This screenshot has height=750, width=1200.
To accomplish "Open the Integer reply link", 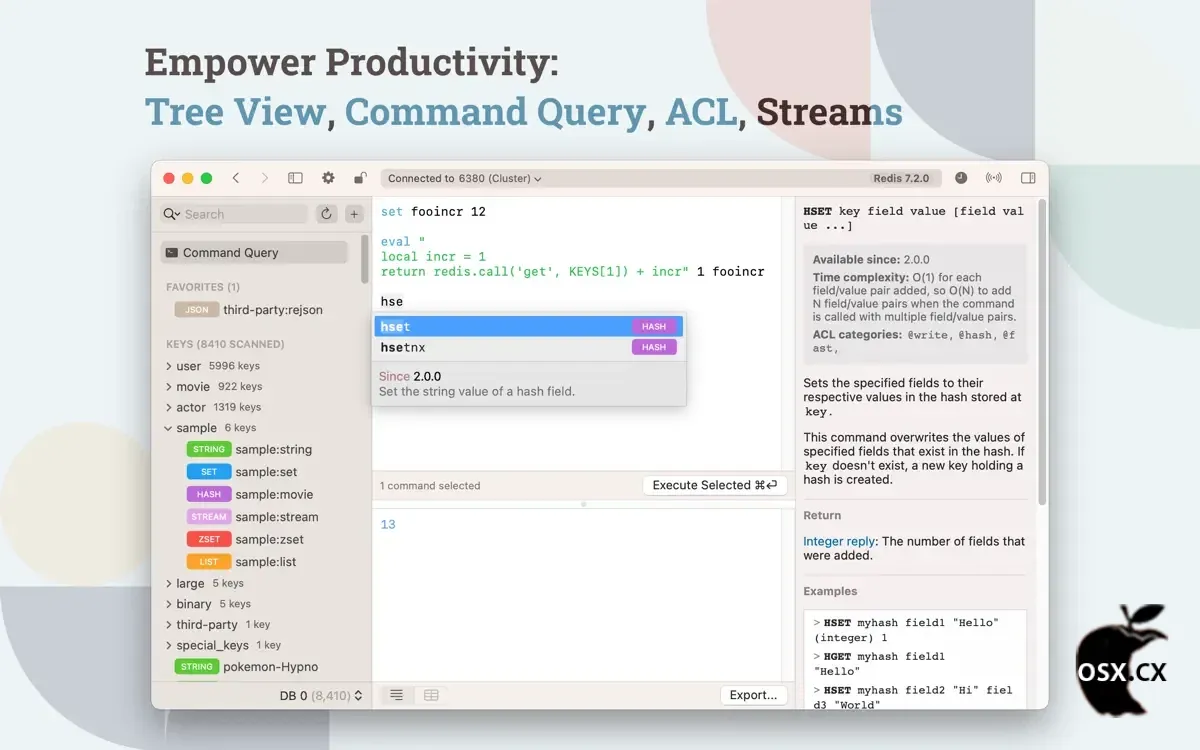I will tap(839, 541).
